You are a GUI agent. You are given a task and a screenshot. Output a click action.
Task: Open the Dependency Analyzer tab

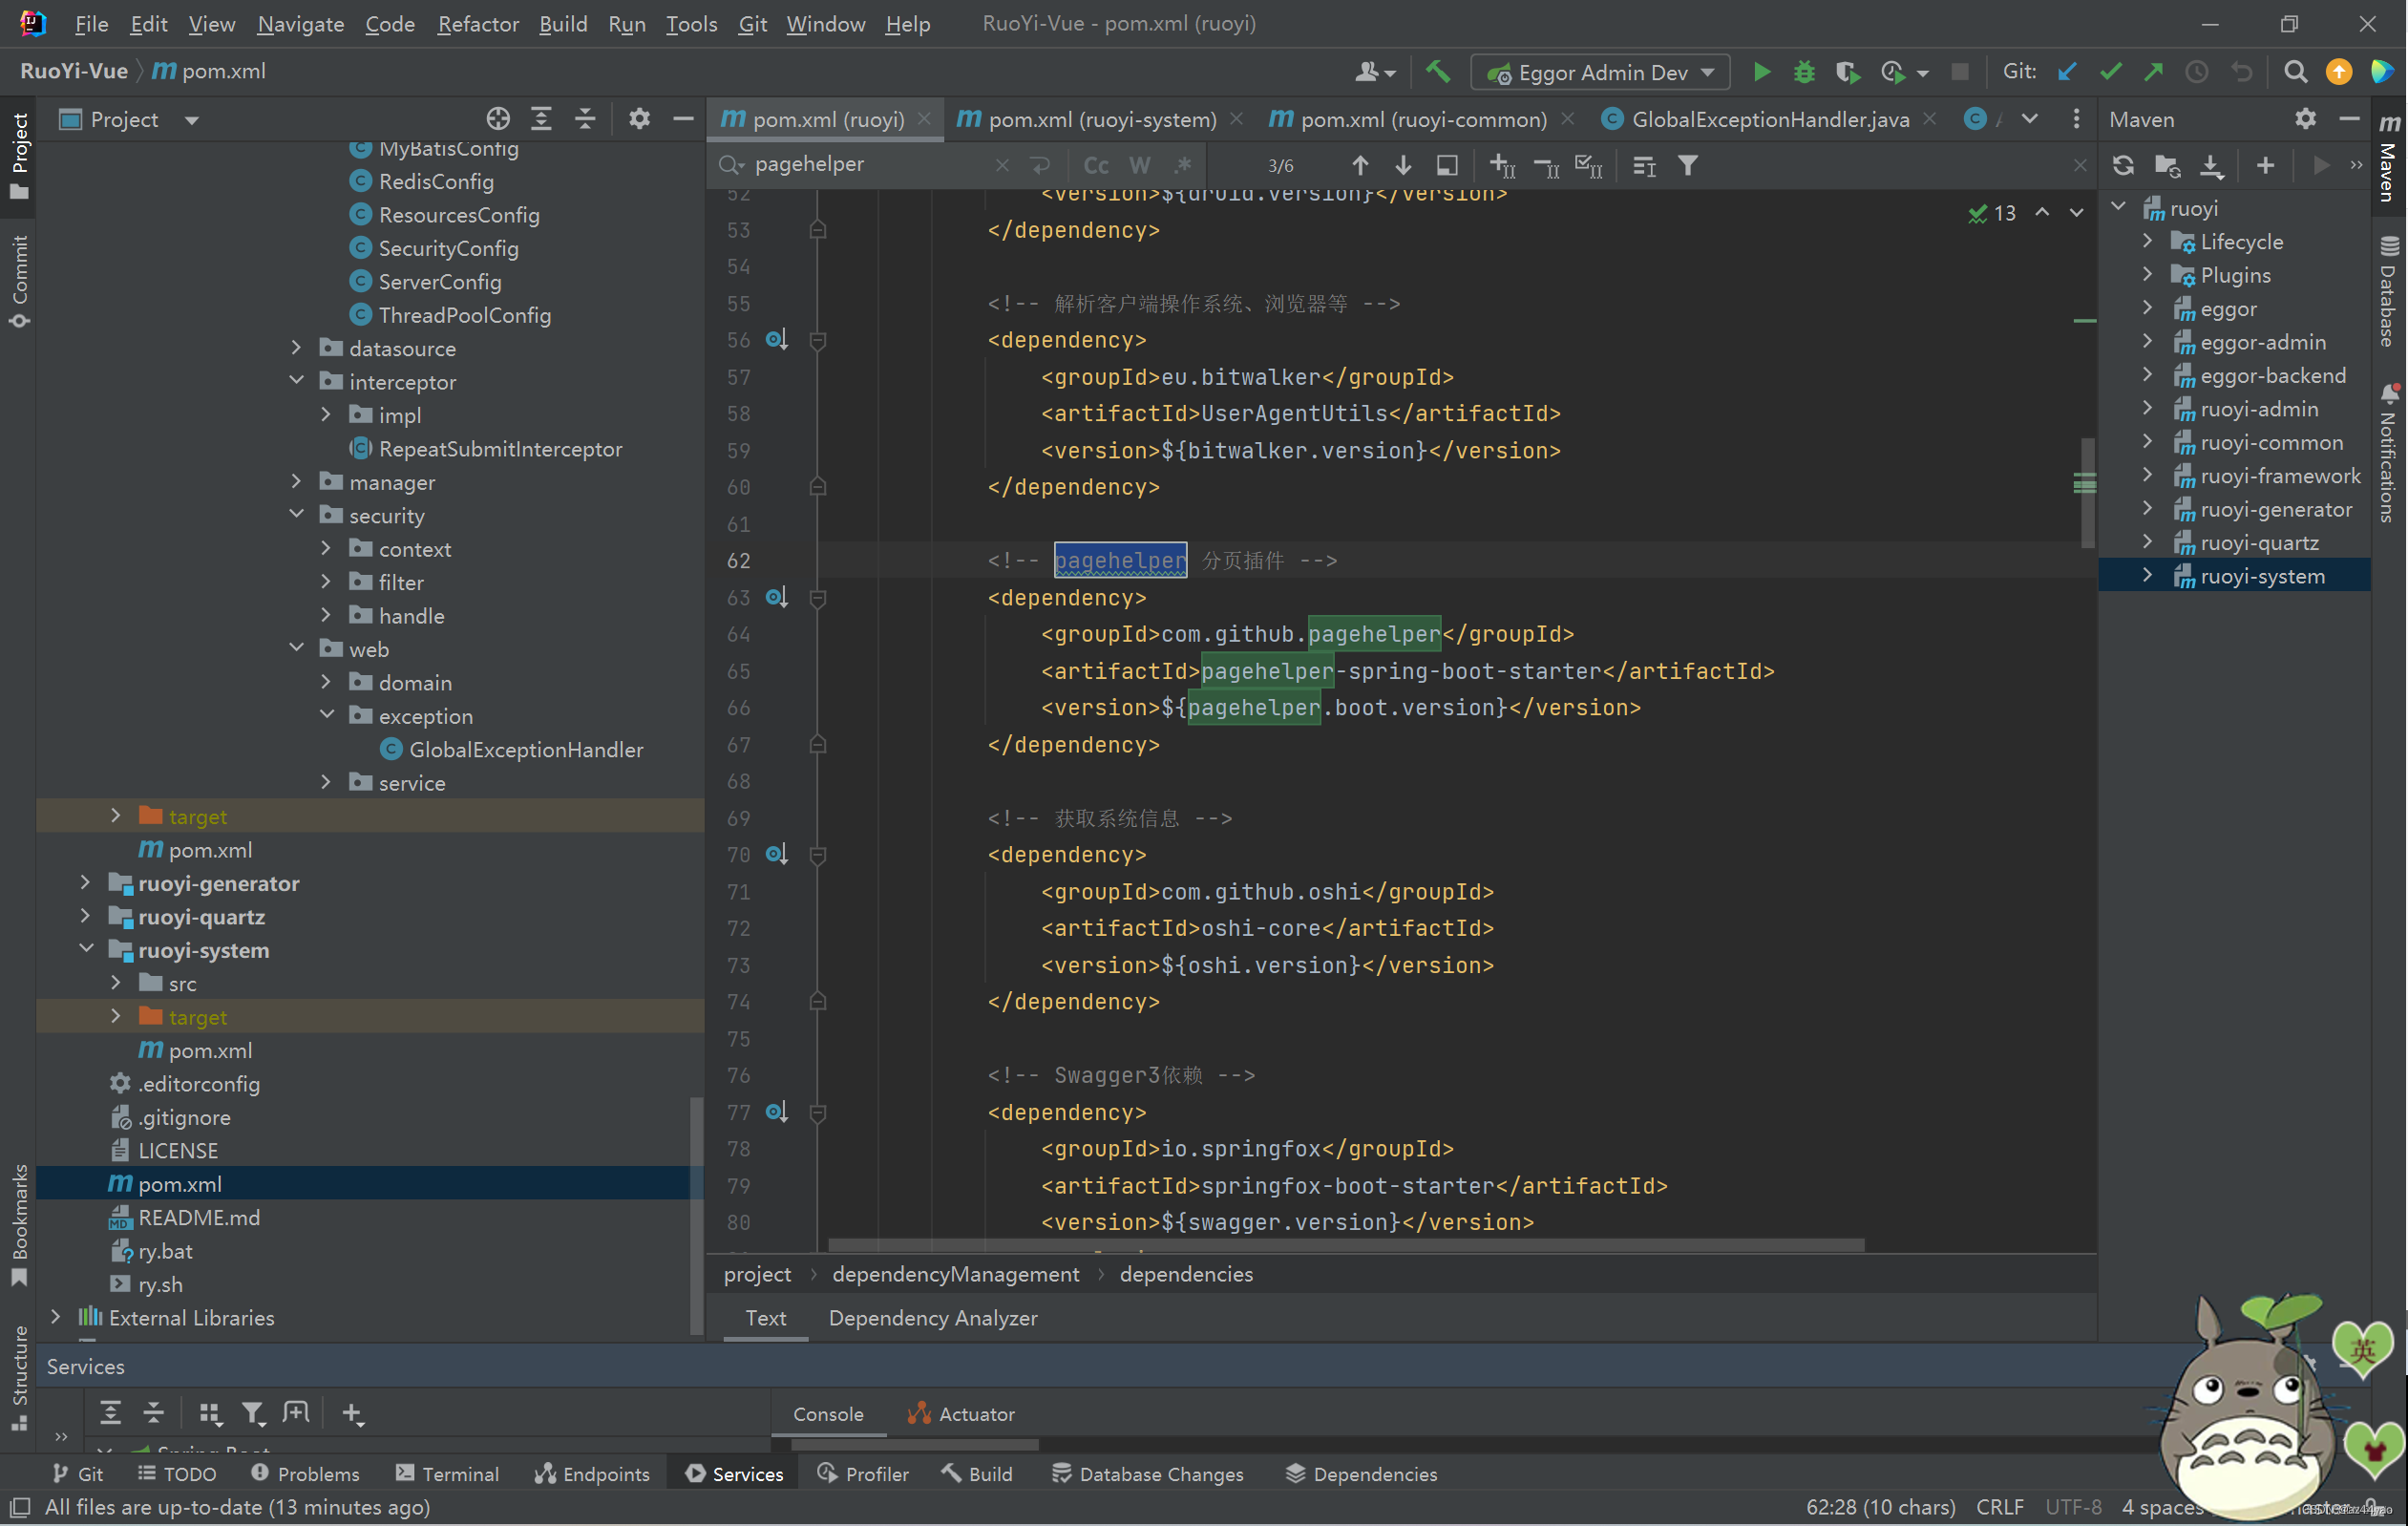point(932,1318)
